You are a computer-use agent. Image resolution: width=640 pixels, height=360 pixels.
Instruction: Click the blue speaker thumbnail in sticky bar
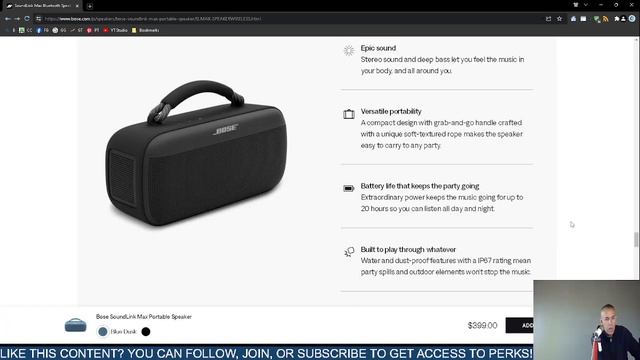click(x=76, y=325)
